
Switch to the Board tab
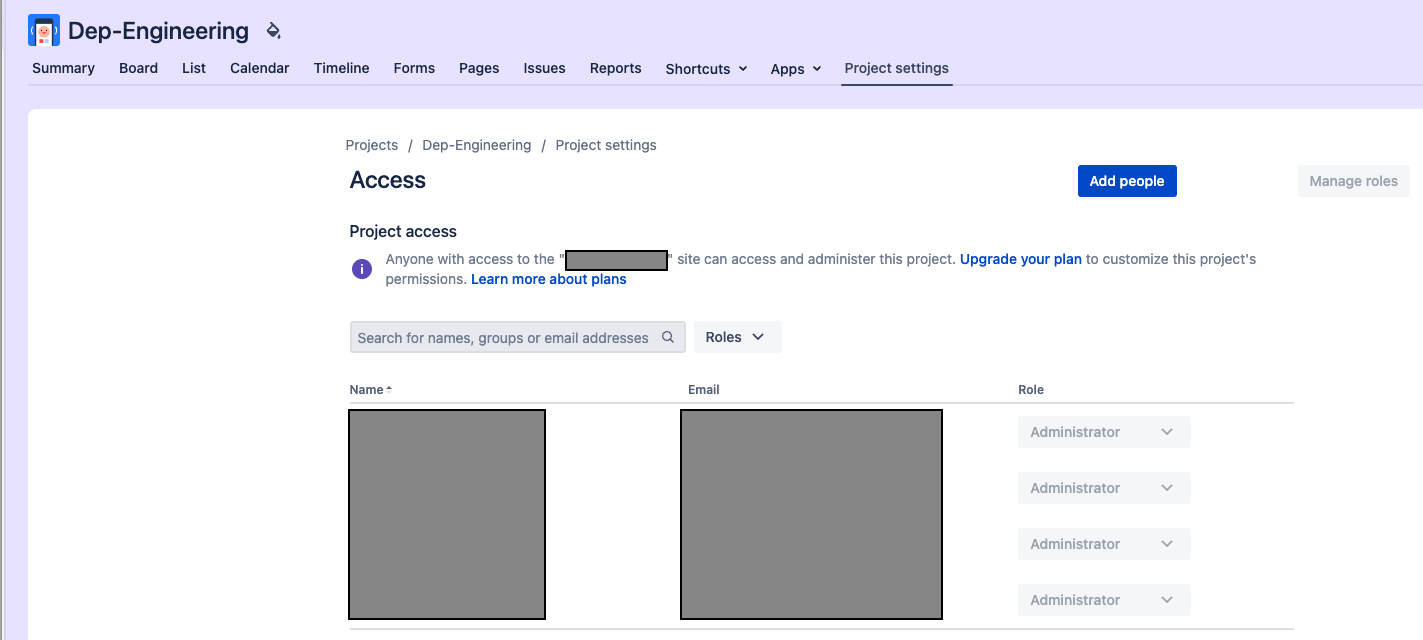pos(138,68)
